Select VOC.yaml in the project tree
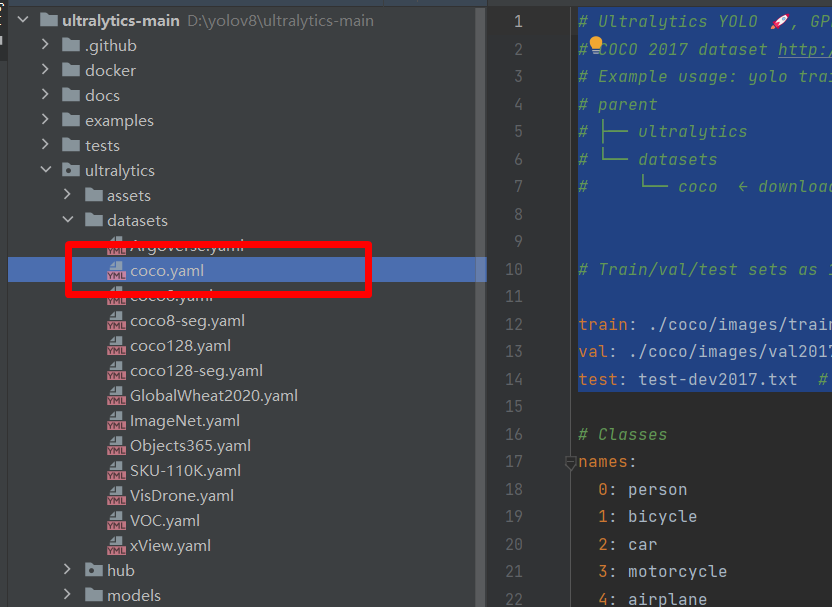 (x=165, y=521)
